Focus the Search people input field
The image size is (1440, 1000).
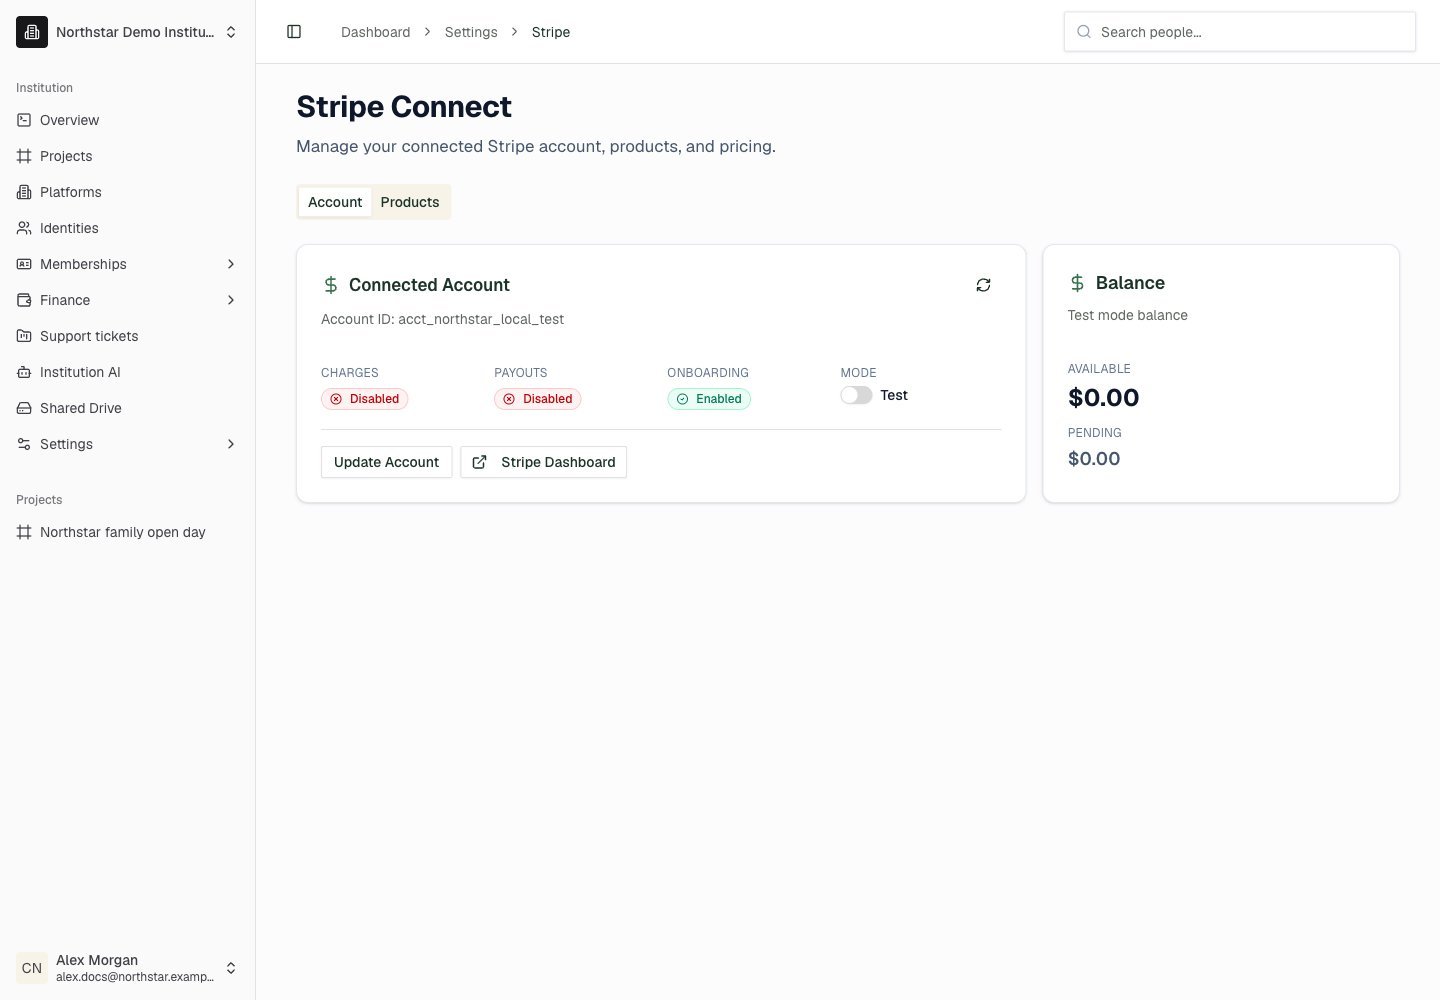pyautogui.click(x=1240, y=32)
